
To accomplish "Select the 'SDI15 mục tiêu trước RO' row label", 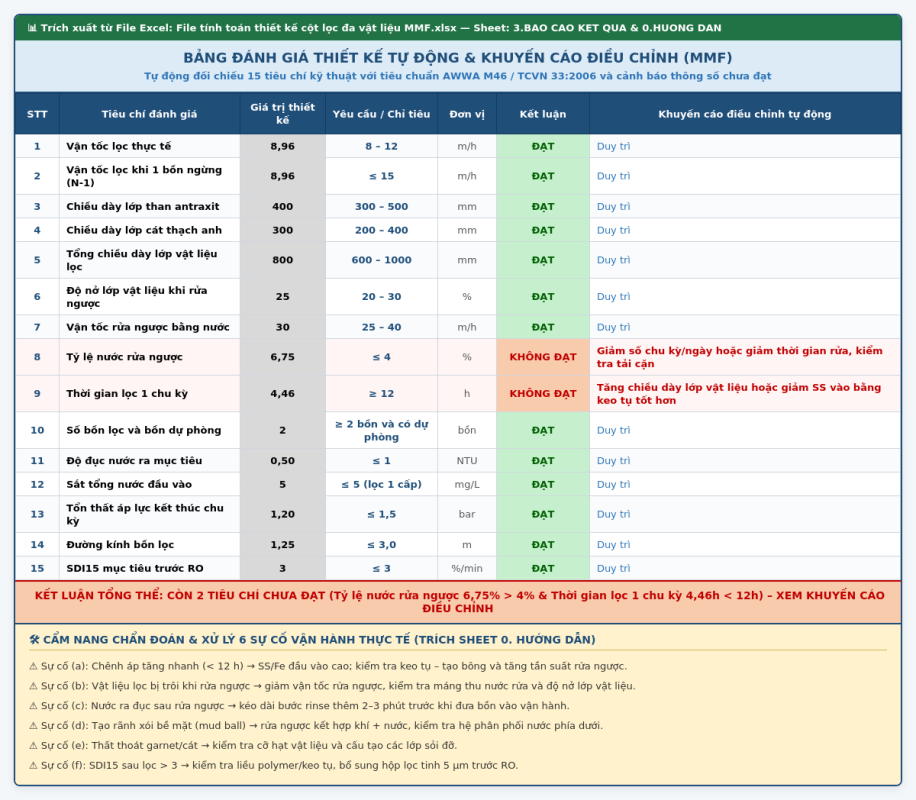I will [135, 569].
